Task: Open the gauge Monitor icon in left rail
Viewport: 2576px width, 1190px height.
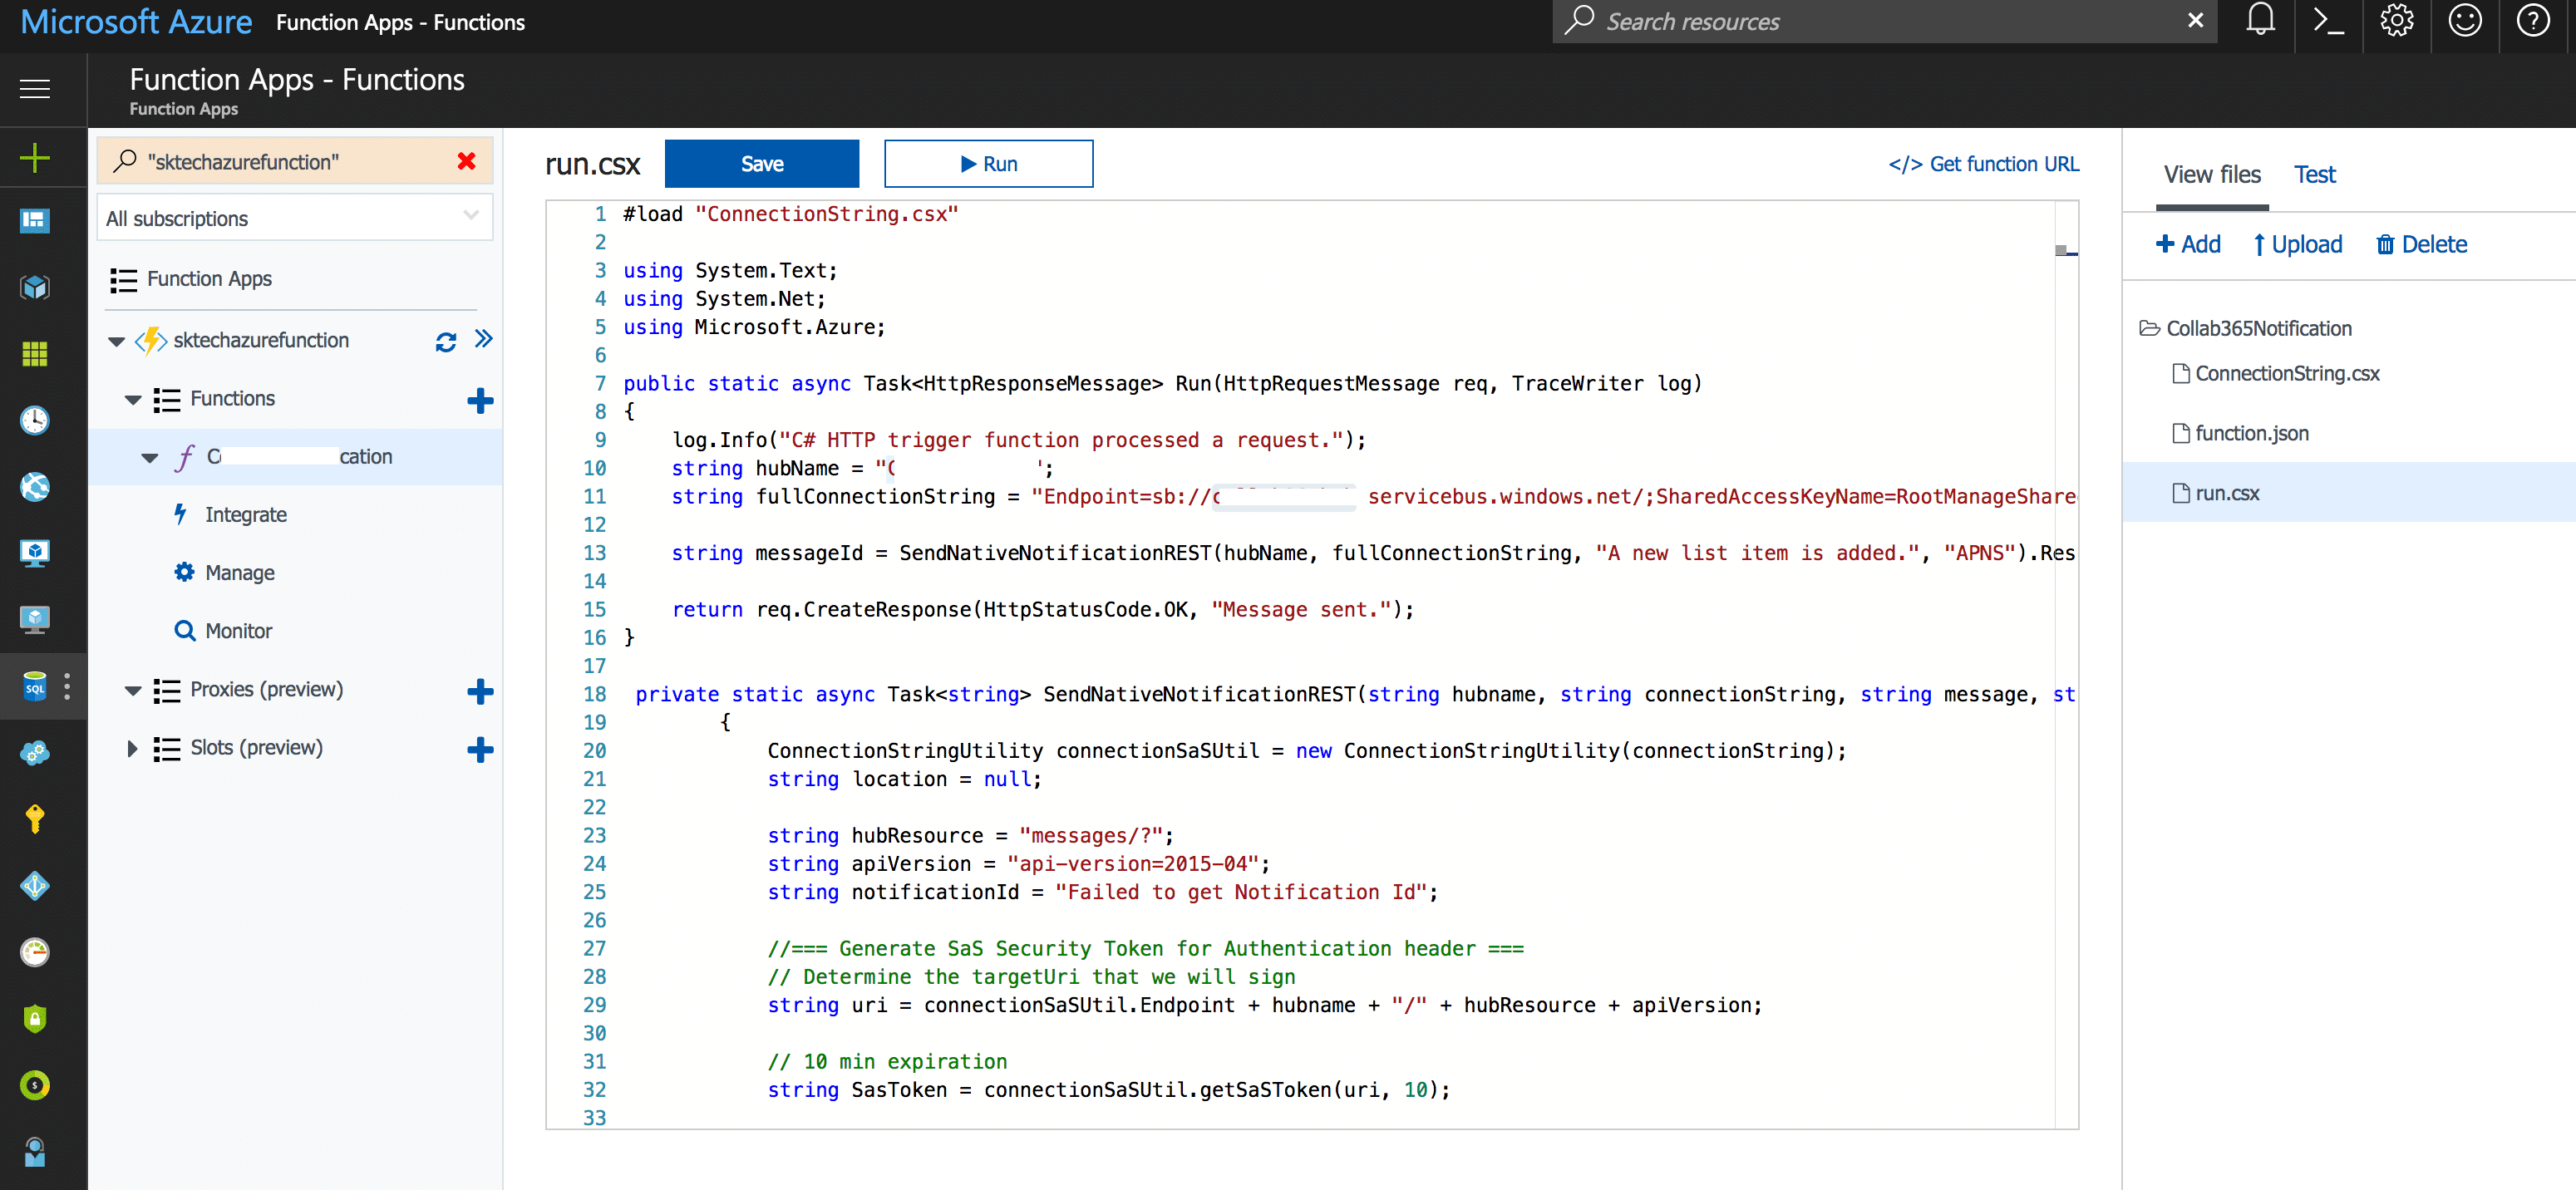Action: [35, 952]
